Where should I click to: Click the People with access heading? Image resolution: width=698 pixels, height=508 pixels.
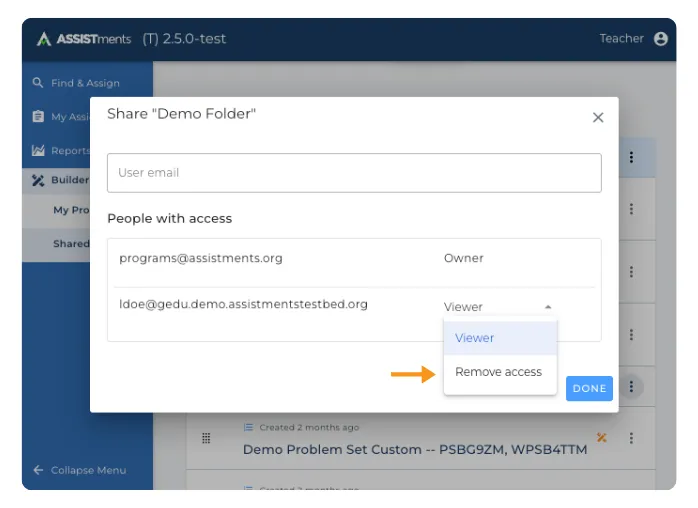pyautogui.click(x=170, y=219)
